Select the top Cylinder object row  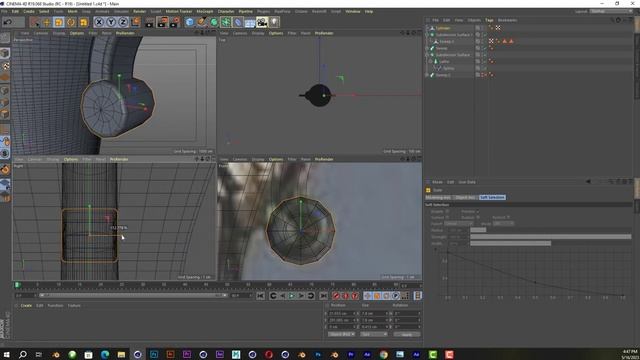coord(443,28)
